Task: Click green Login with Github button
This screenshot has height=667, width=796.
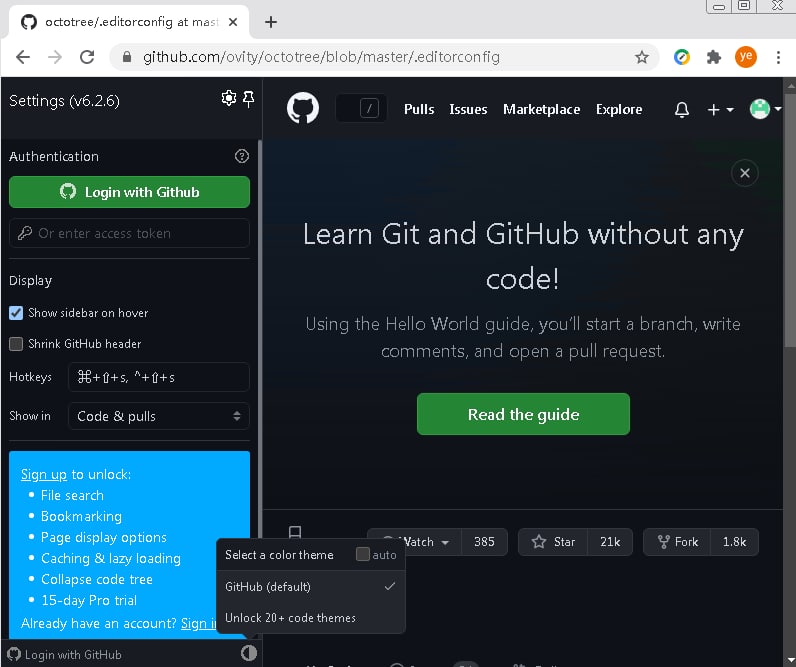Action: pos(129,192)
